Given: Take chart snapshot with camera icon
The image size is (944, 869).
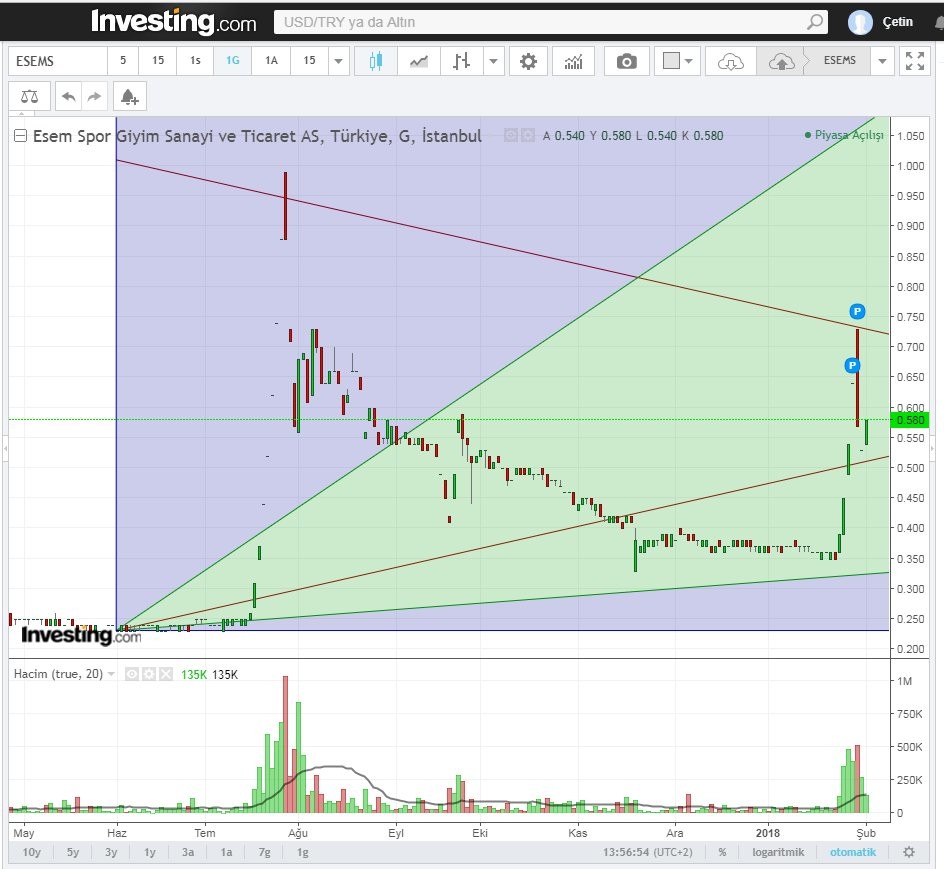Looking at the screenshot, I should tap(626, 61).
